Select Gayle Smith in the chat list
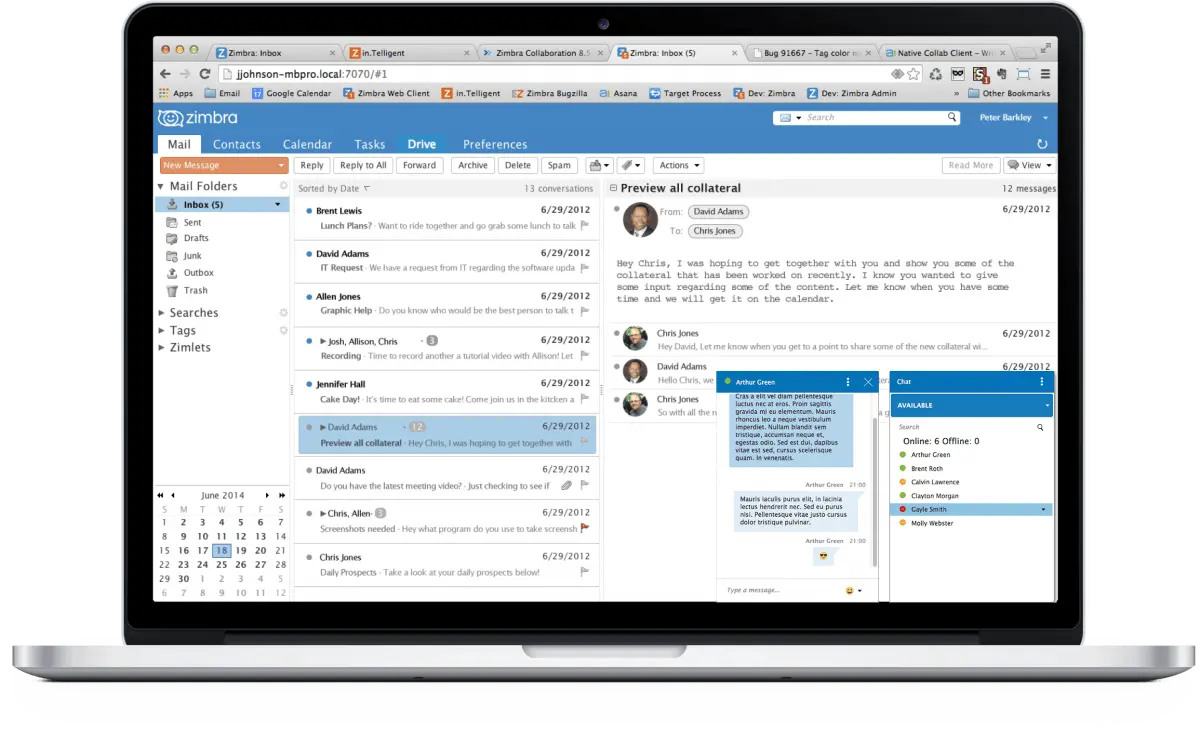This screenshot has height=731, width=1200. (x=970, y=509)
